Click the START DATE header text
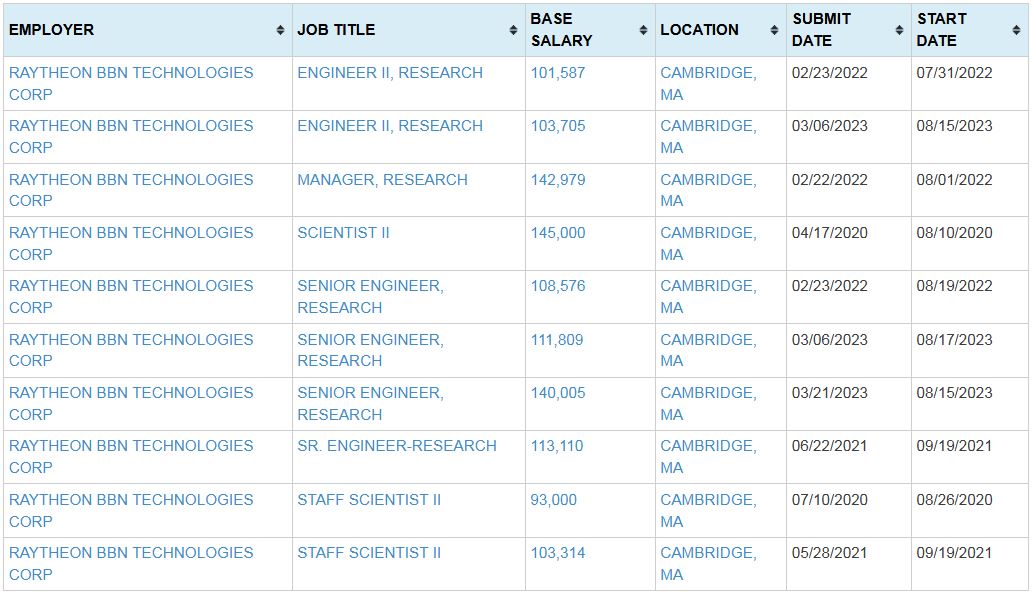 941,30
